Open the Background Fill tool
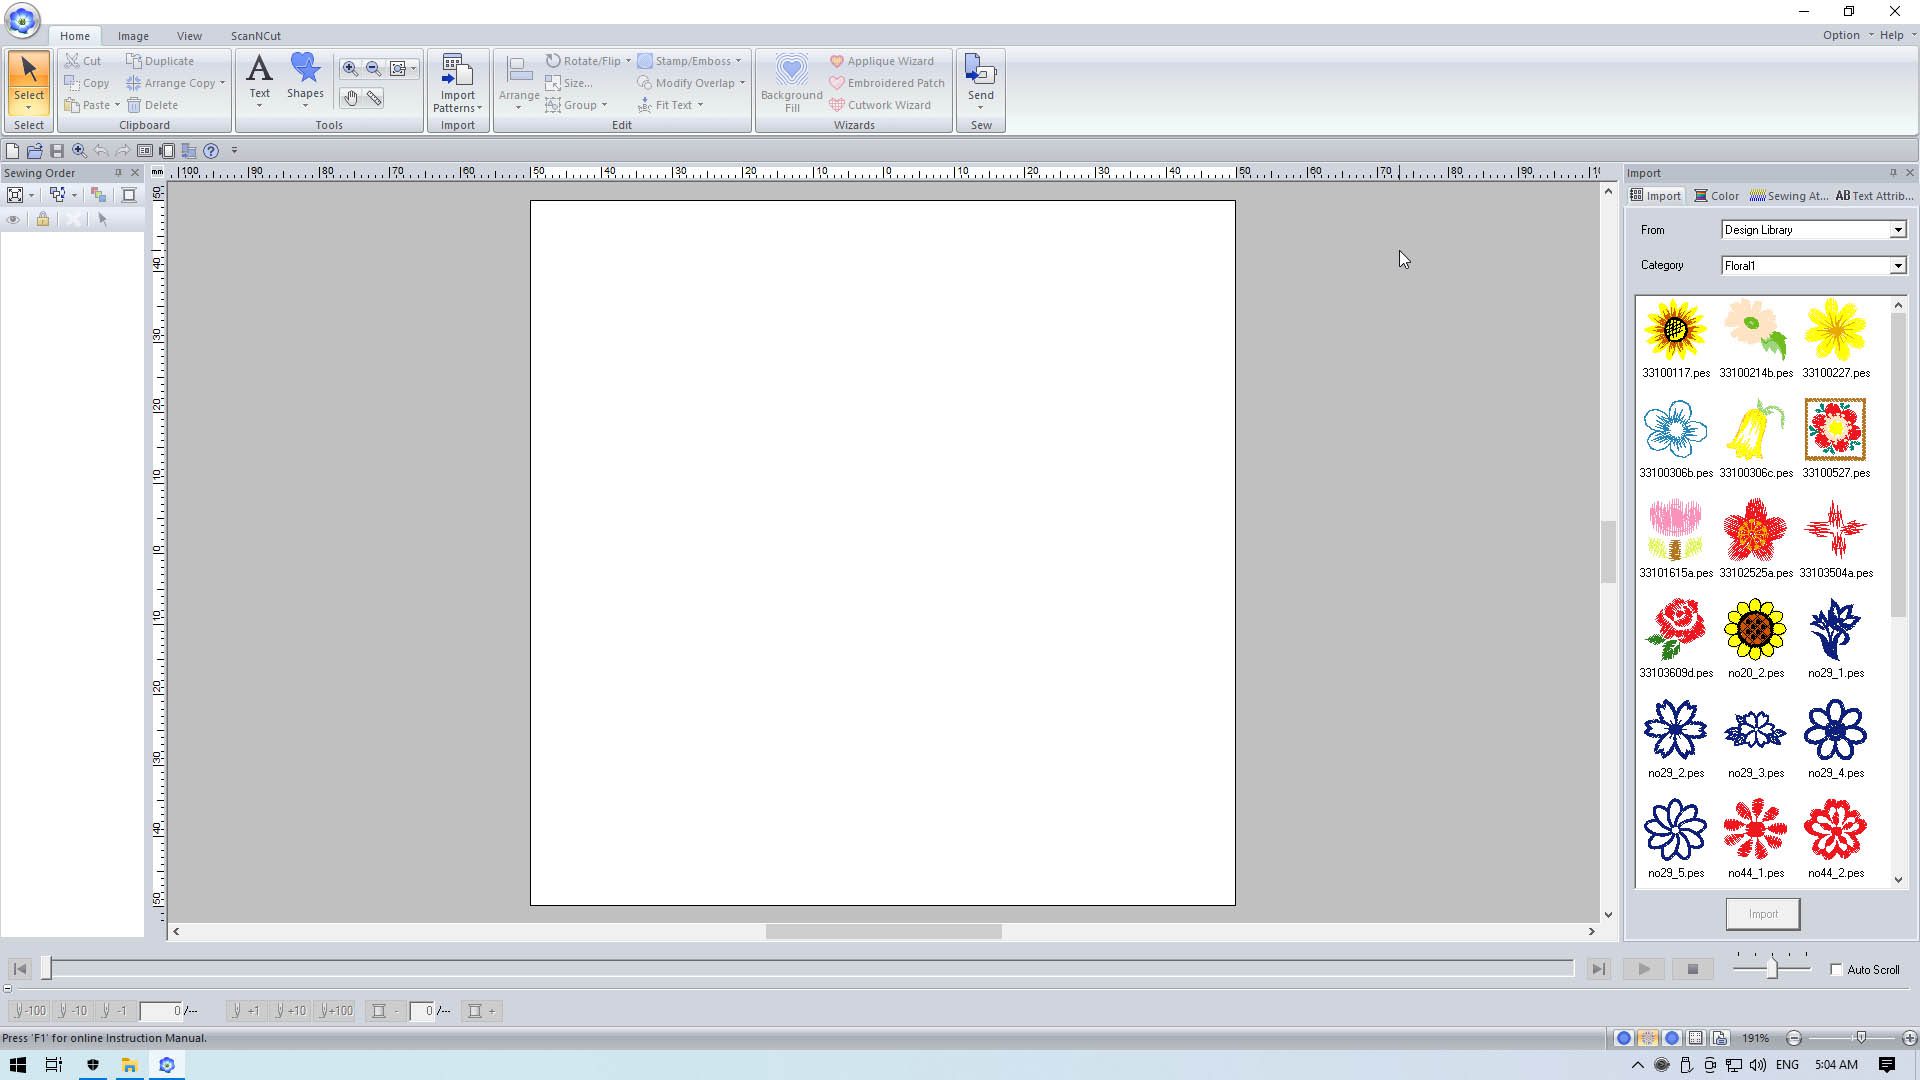1920x1080 pixels. (x=791, y=82)
